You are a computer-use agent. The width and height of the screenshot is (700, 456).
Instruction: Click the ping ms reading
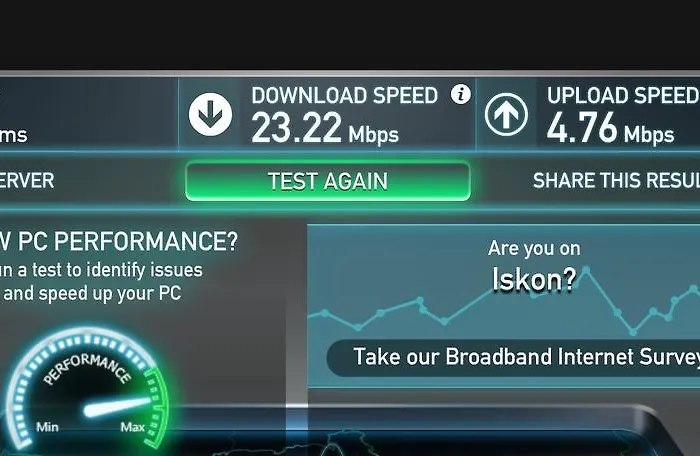point(13,135)
